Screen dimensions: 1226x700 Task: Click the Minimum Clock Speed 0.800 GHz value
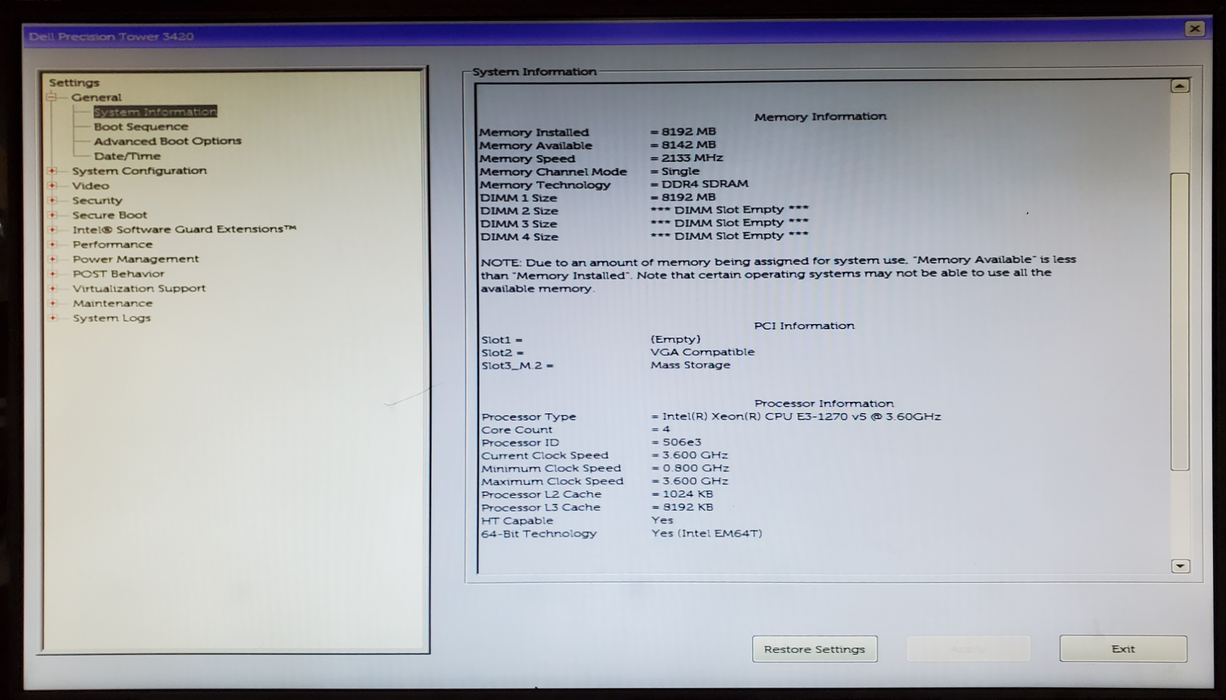pyautogui.click(x=691, y=468)
